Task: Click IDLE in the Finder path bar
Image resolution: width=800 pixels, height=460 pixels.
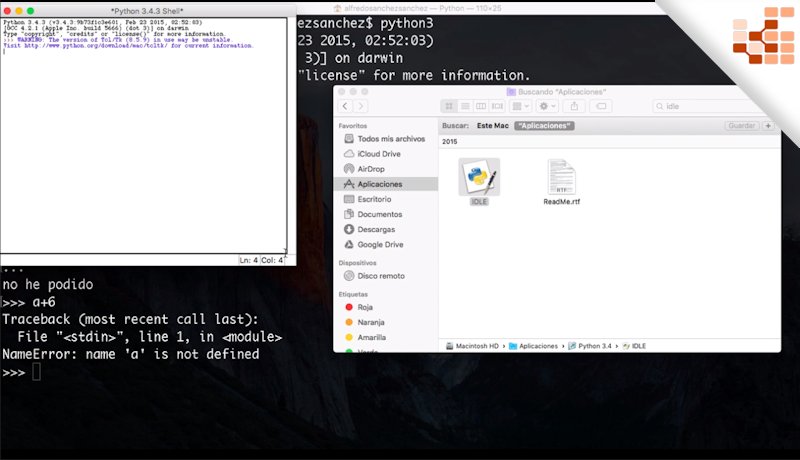Action: pyautogui.click(x=634, y=346)
